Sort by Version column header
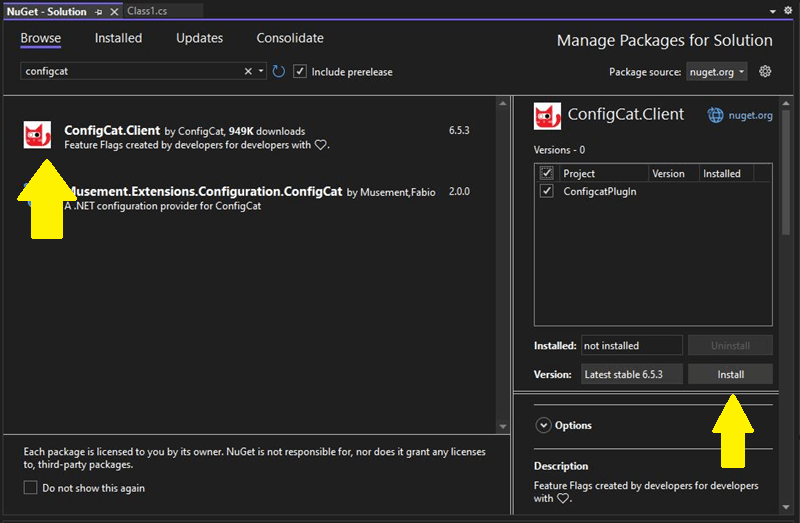The width and height of the screenshot is (800, 523). click(673, 173)
